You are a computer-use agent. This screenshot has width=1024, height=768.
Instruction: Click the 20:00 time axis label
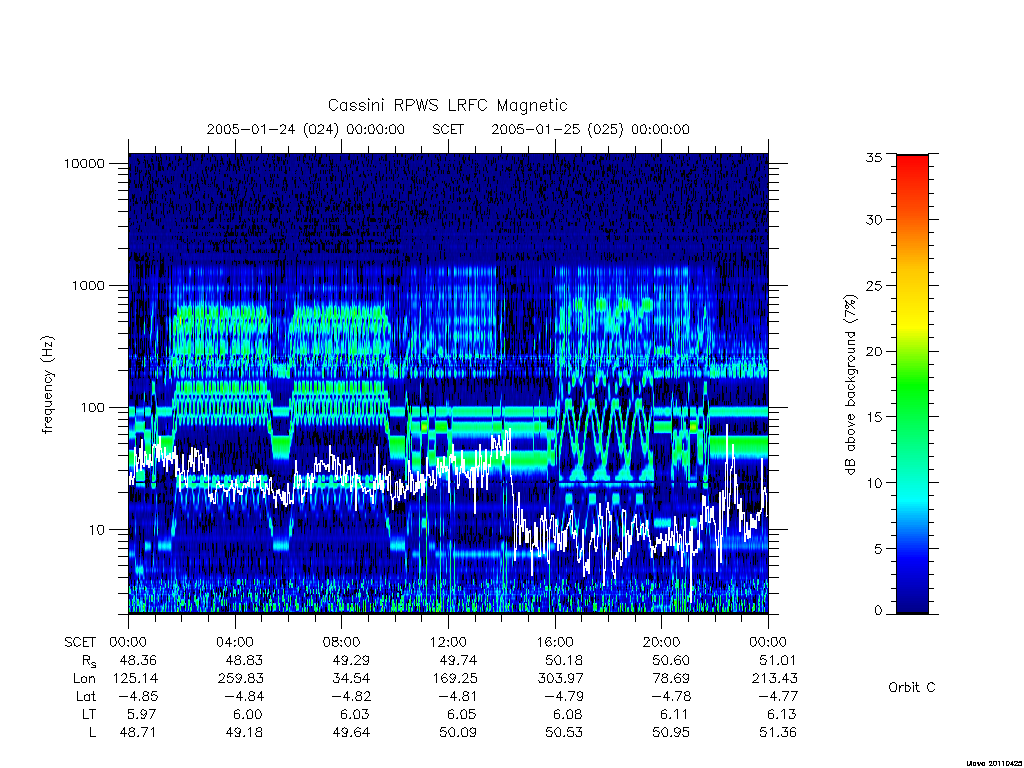(x=662, y=643)
